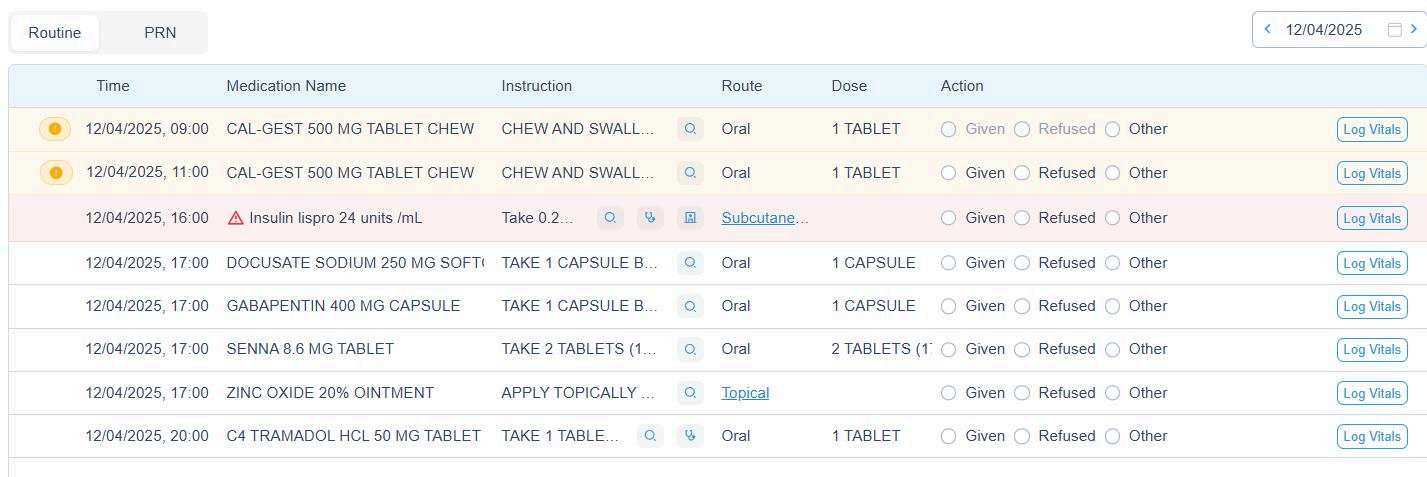Screen dimensions: 1427x477
Task: Open instruction magnifier for Insulin lispro row
Action: pyautogui.click(x=611, y=218)
